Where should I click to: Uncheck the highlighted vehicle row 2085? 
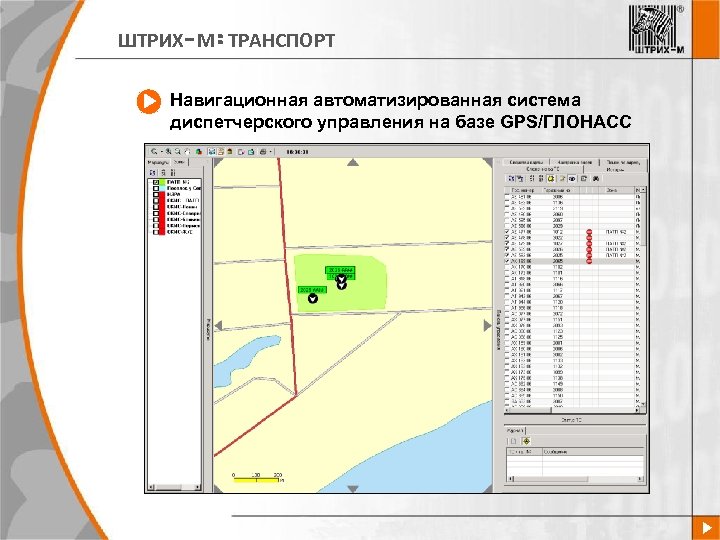tap(507, 261)
